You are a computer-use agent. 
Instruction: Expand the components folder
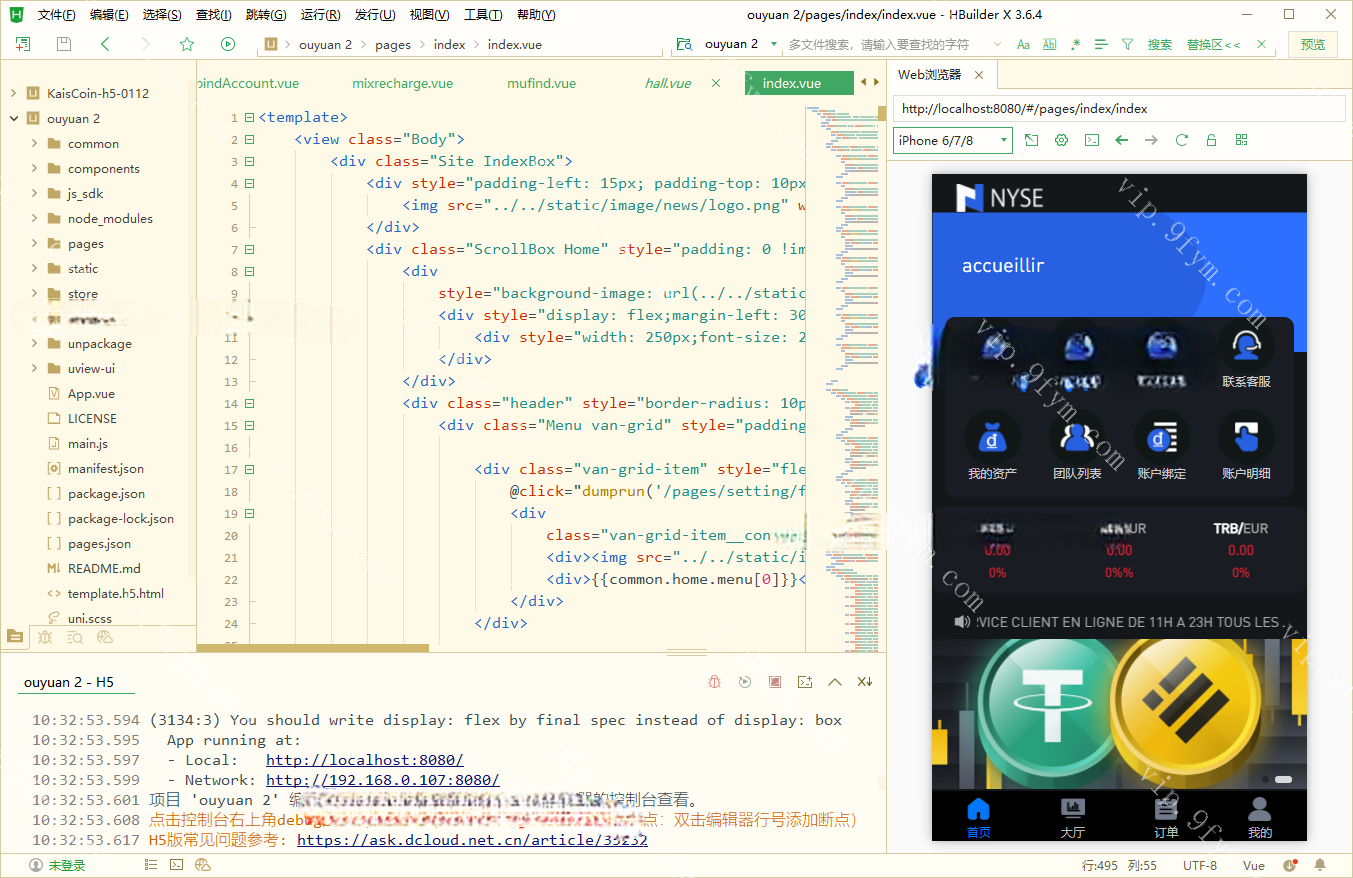34,169
